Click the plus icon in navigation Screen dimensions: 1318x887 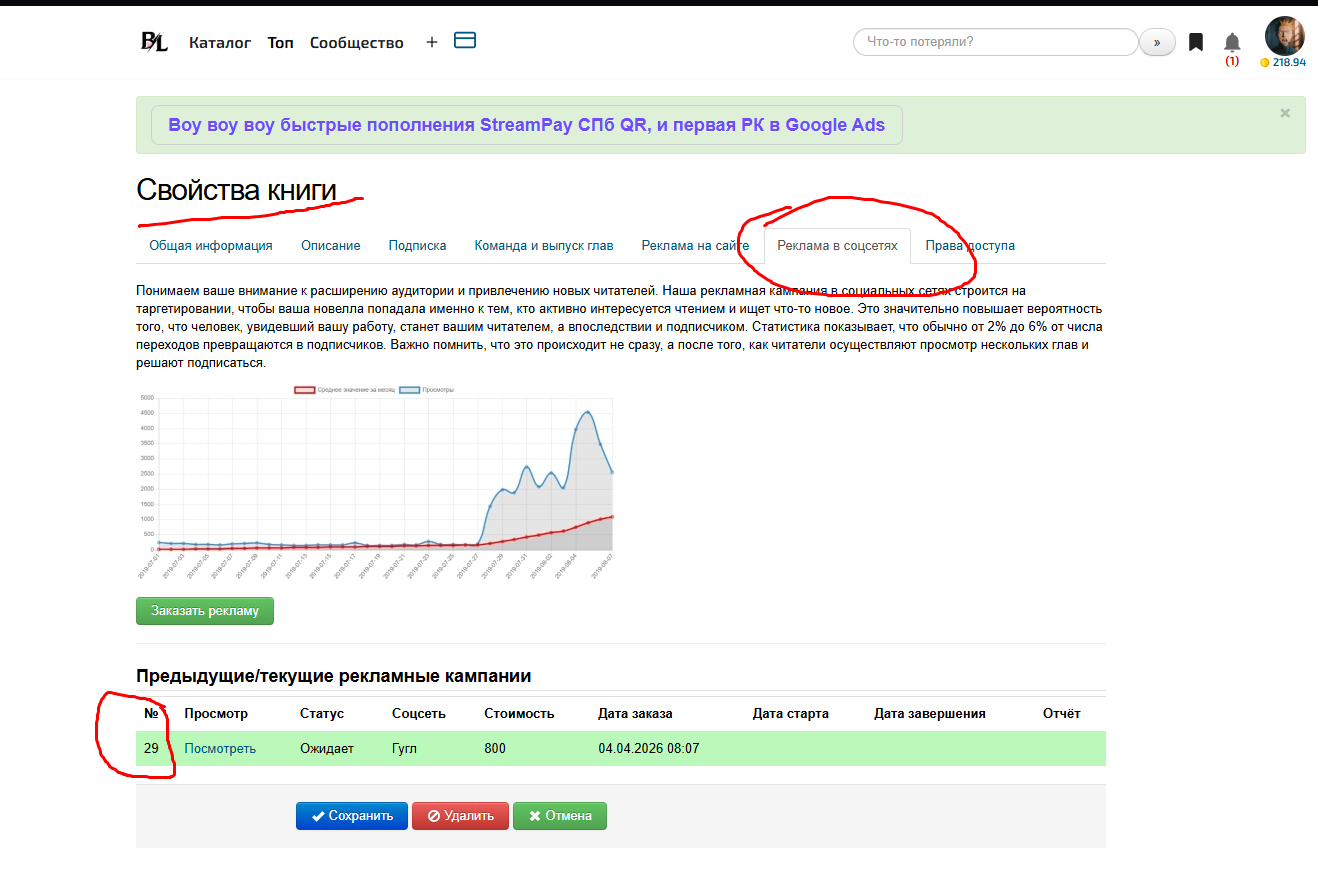(x=432, y=42)
